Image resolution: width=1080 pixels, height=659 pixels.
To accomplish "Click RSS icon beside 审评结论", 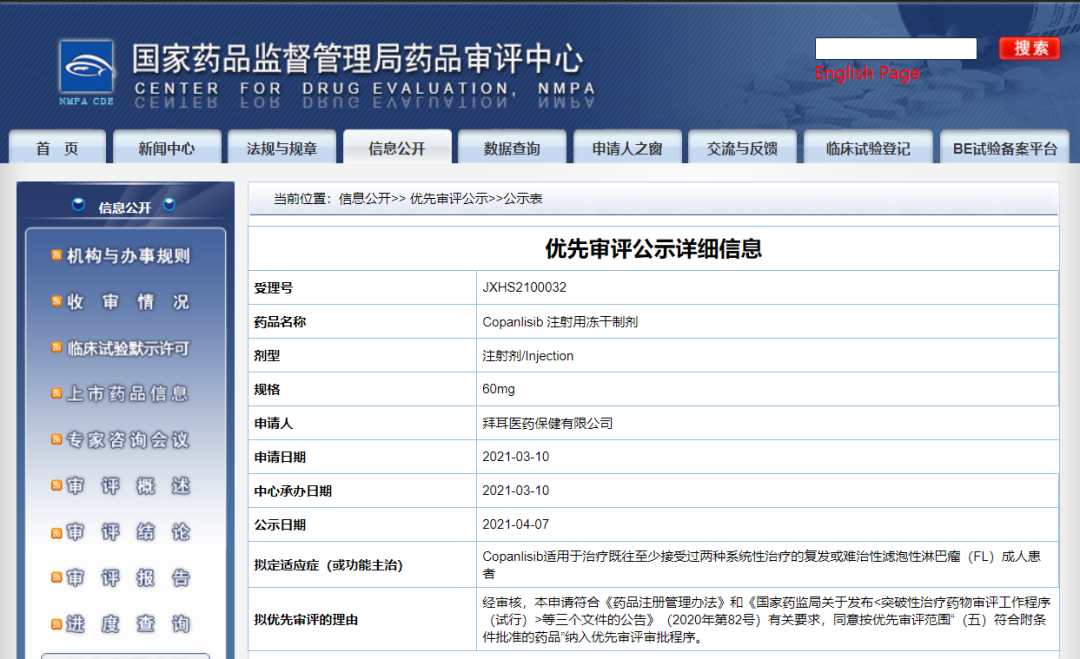I will [56, 533].
